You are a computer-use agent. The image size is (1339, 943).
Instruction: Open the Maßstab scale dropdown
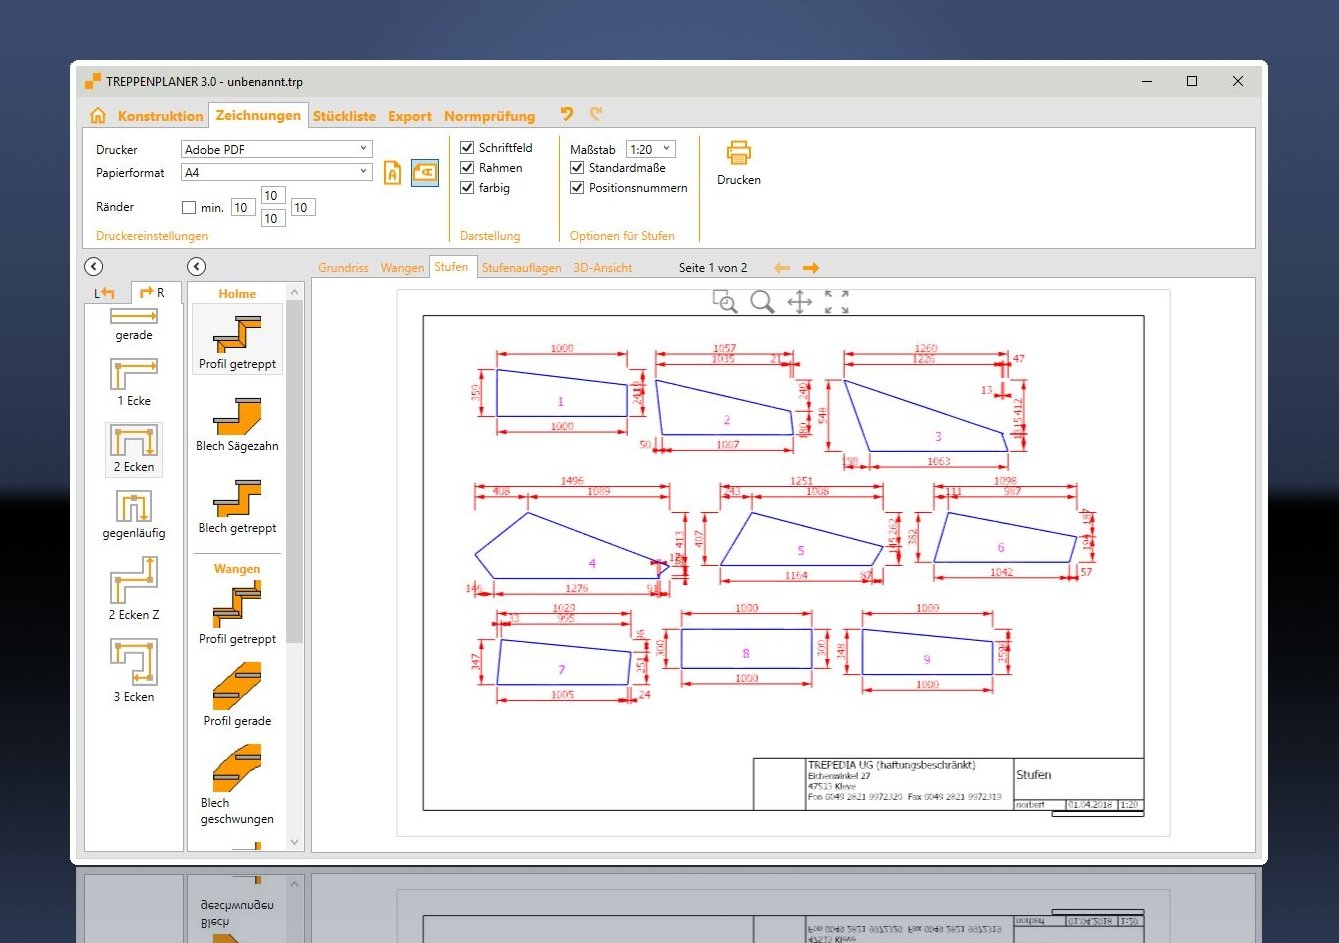coord(651,149)
